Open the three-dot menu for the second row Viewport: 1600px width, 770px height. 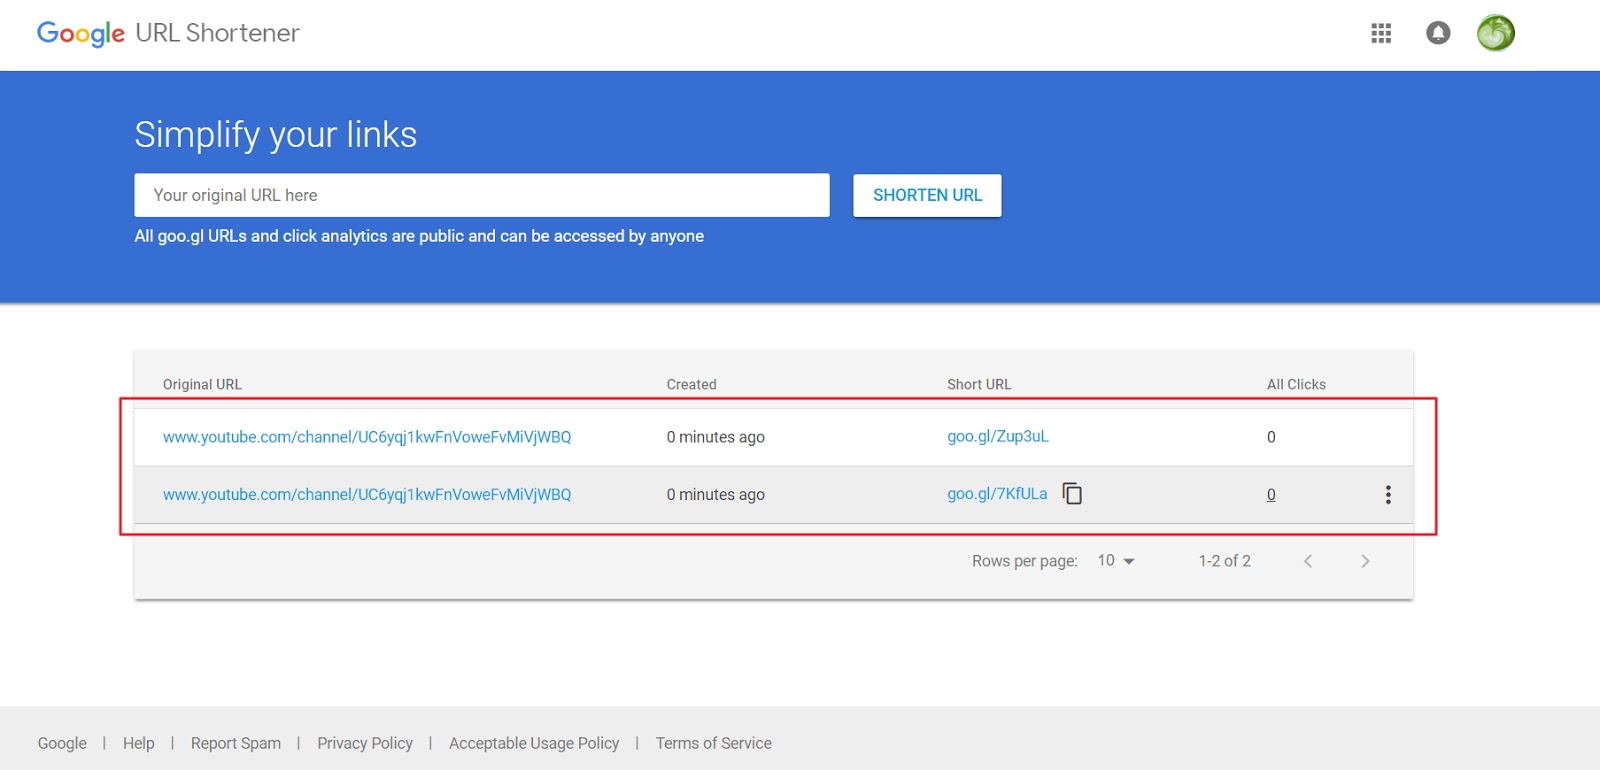[x=1388, y=495]
